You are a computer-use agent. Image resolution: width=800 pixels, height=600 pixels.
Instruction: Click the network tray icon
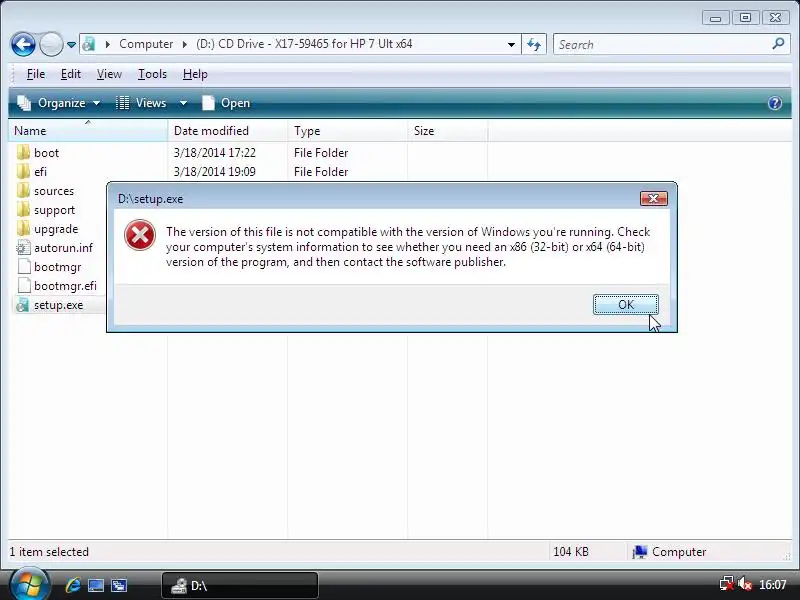click(727, 584)
